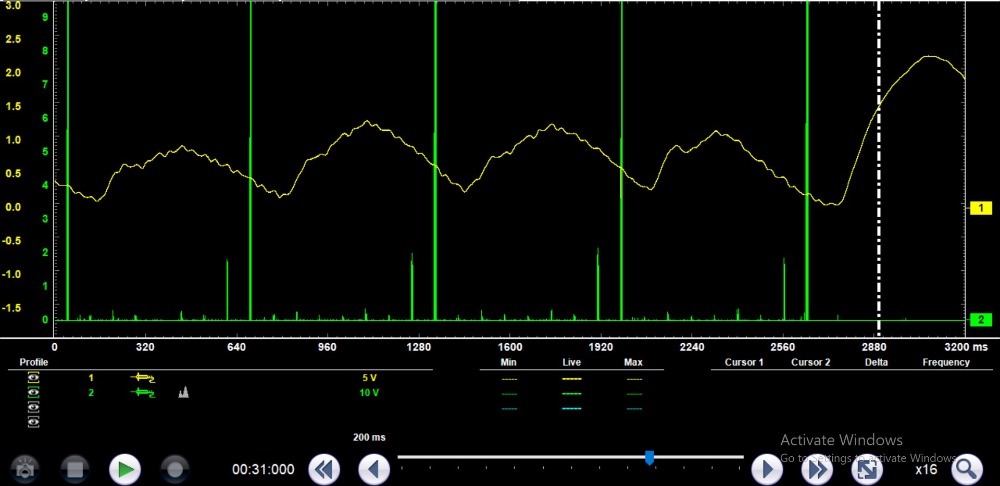Toggle the third channel eye icon
The image size is (1000, 486).
pos(35,407)
